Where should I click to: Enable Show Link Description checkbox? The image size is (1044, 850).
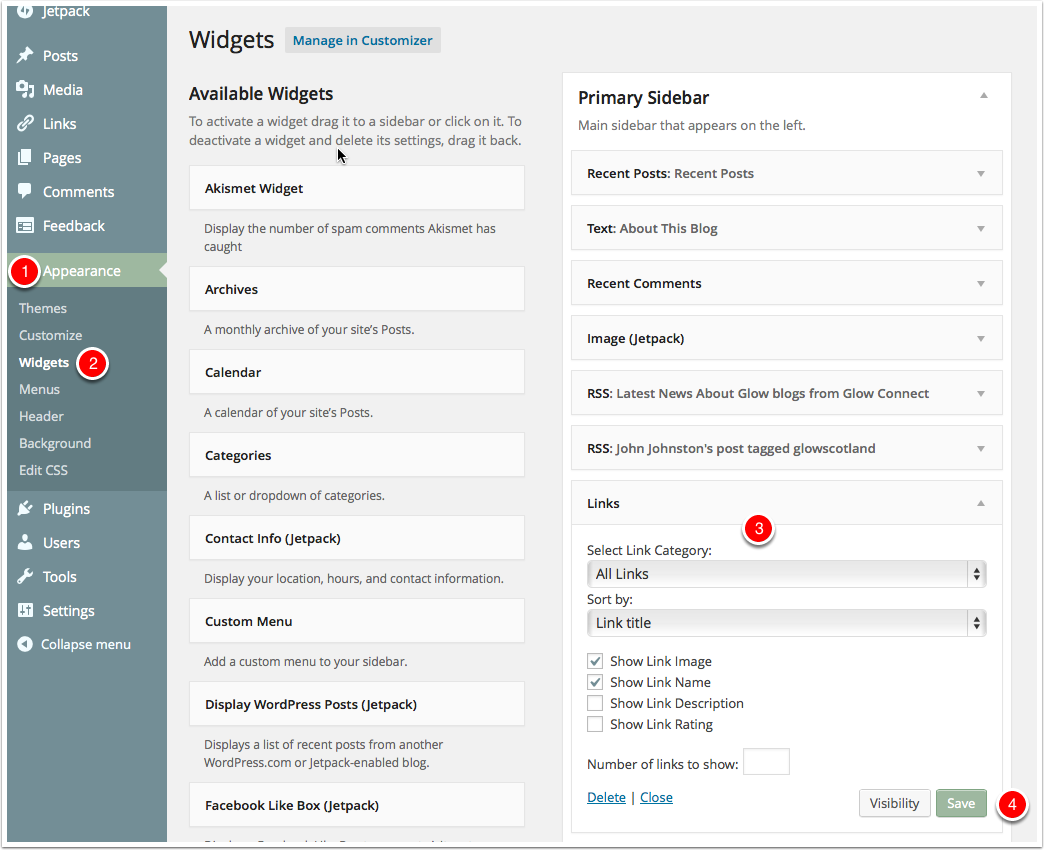tap(595, 703)
